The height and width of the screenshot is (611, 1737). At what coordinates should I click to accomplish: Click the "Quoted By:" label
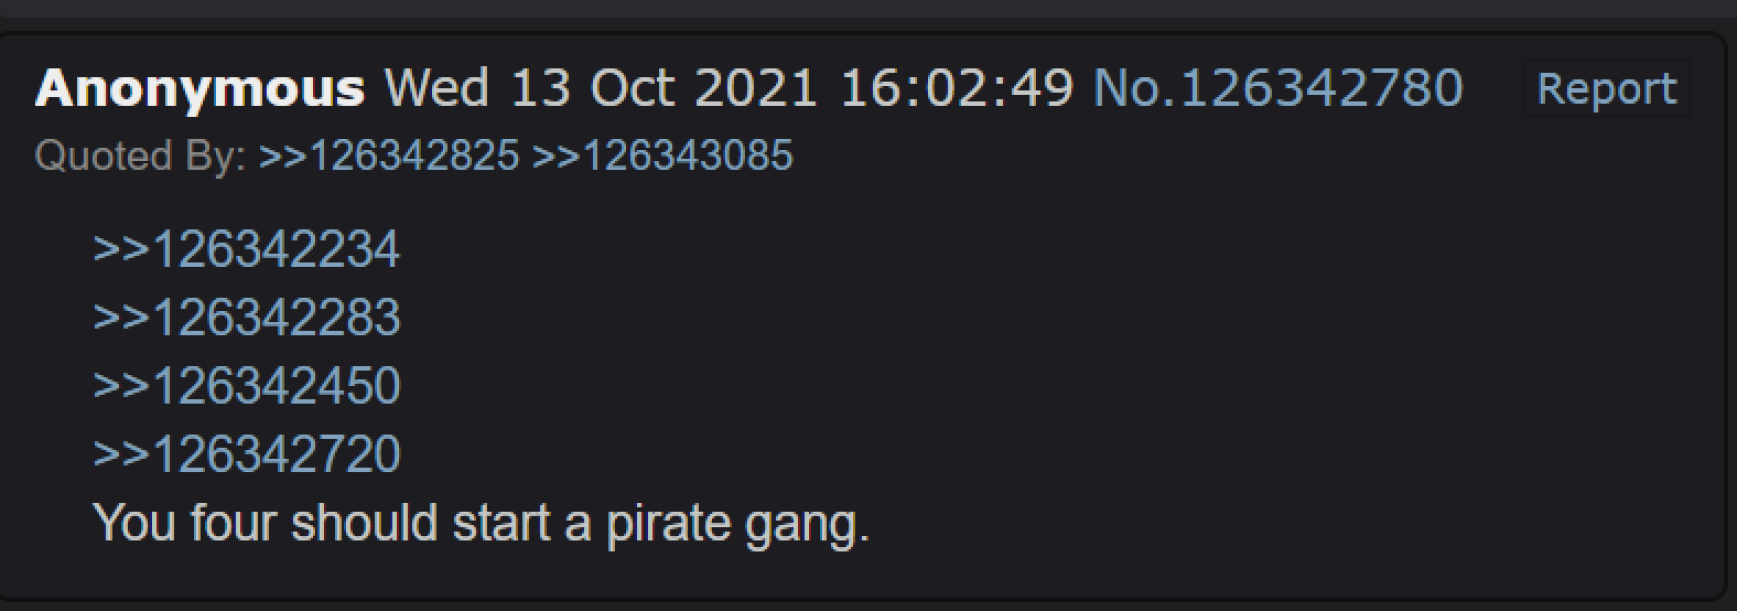141,156
